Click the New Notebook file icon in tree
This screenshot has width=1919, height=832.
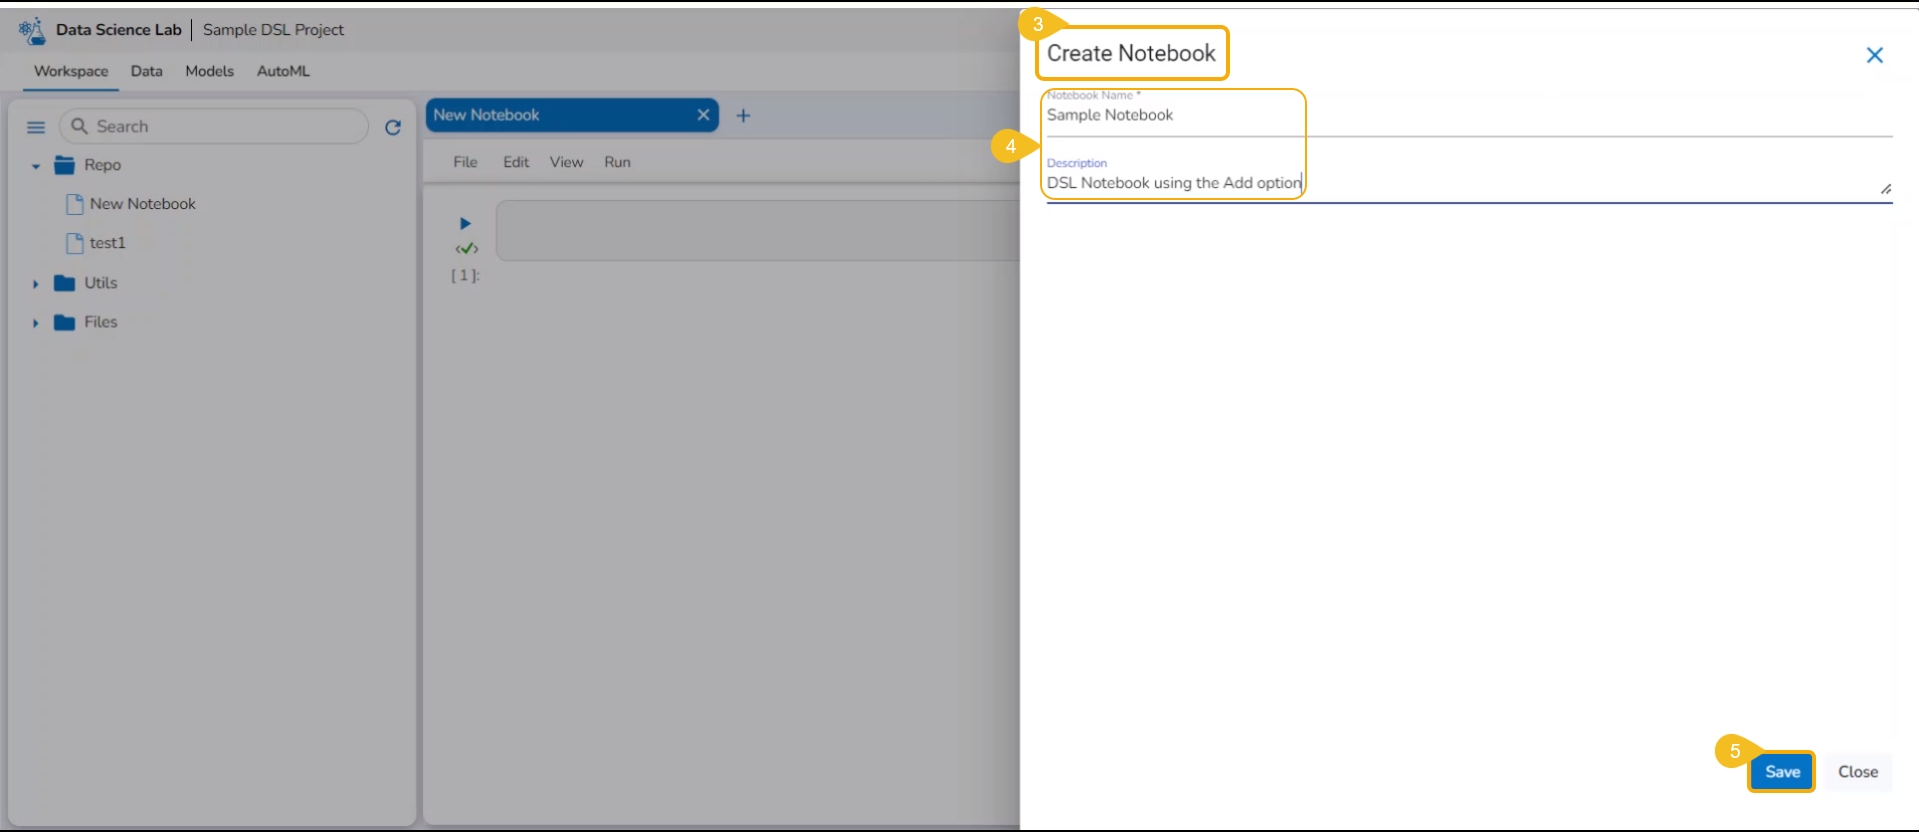pos(74,204)
